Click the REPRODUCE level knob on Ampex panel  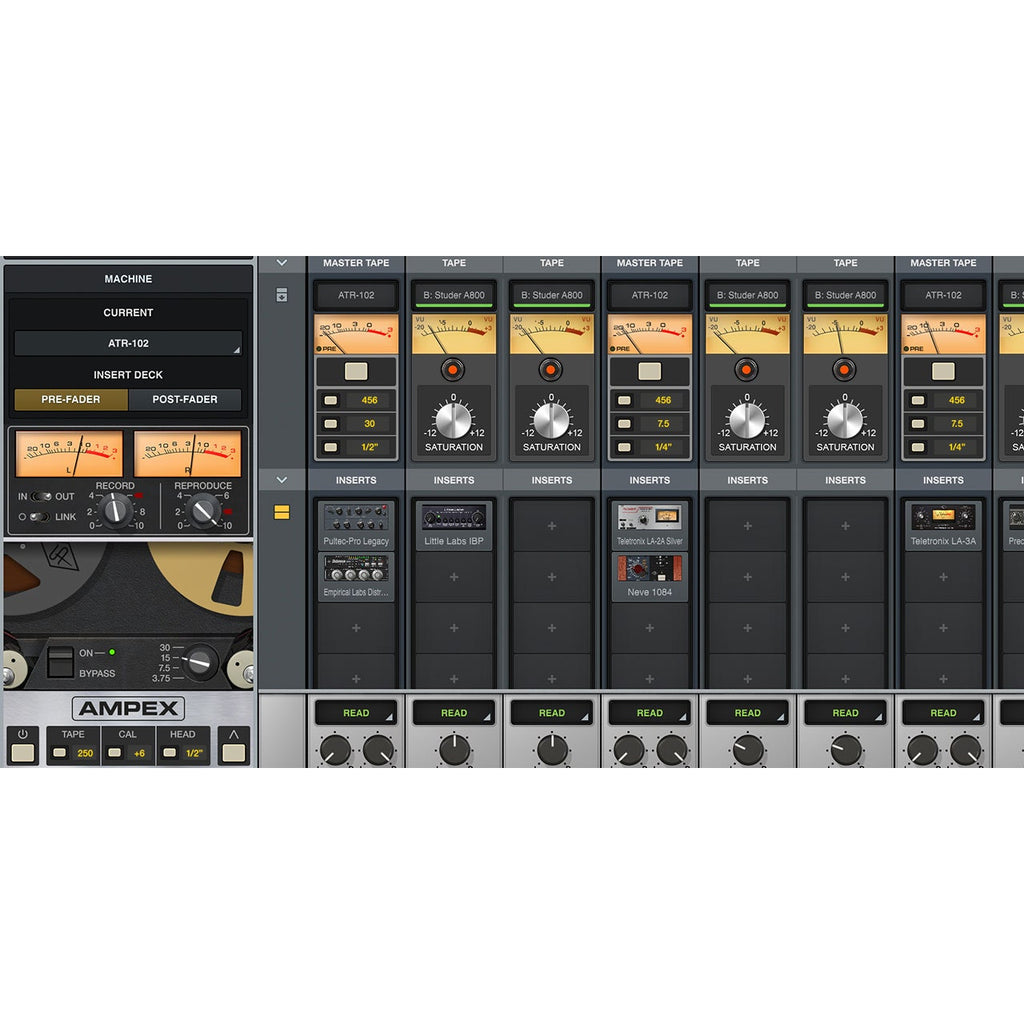click(204, 510)
